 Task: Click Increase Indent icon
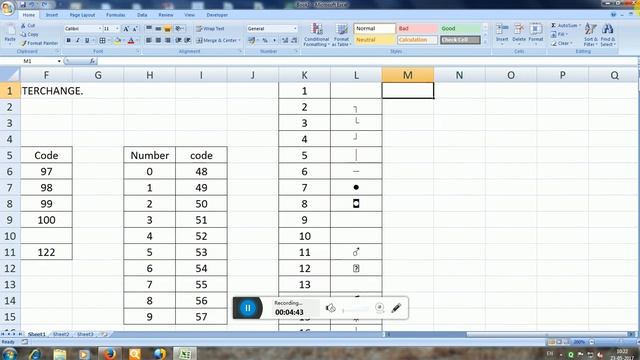point(187,40)
